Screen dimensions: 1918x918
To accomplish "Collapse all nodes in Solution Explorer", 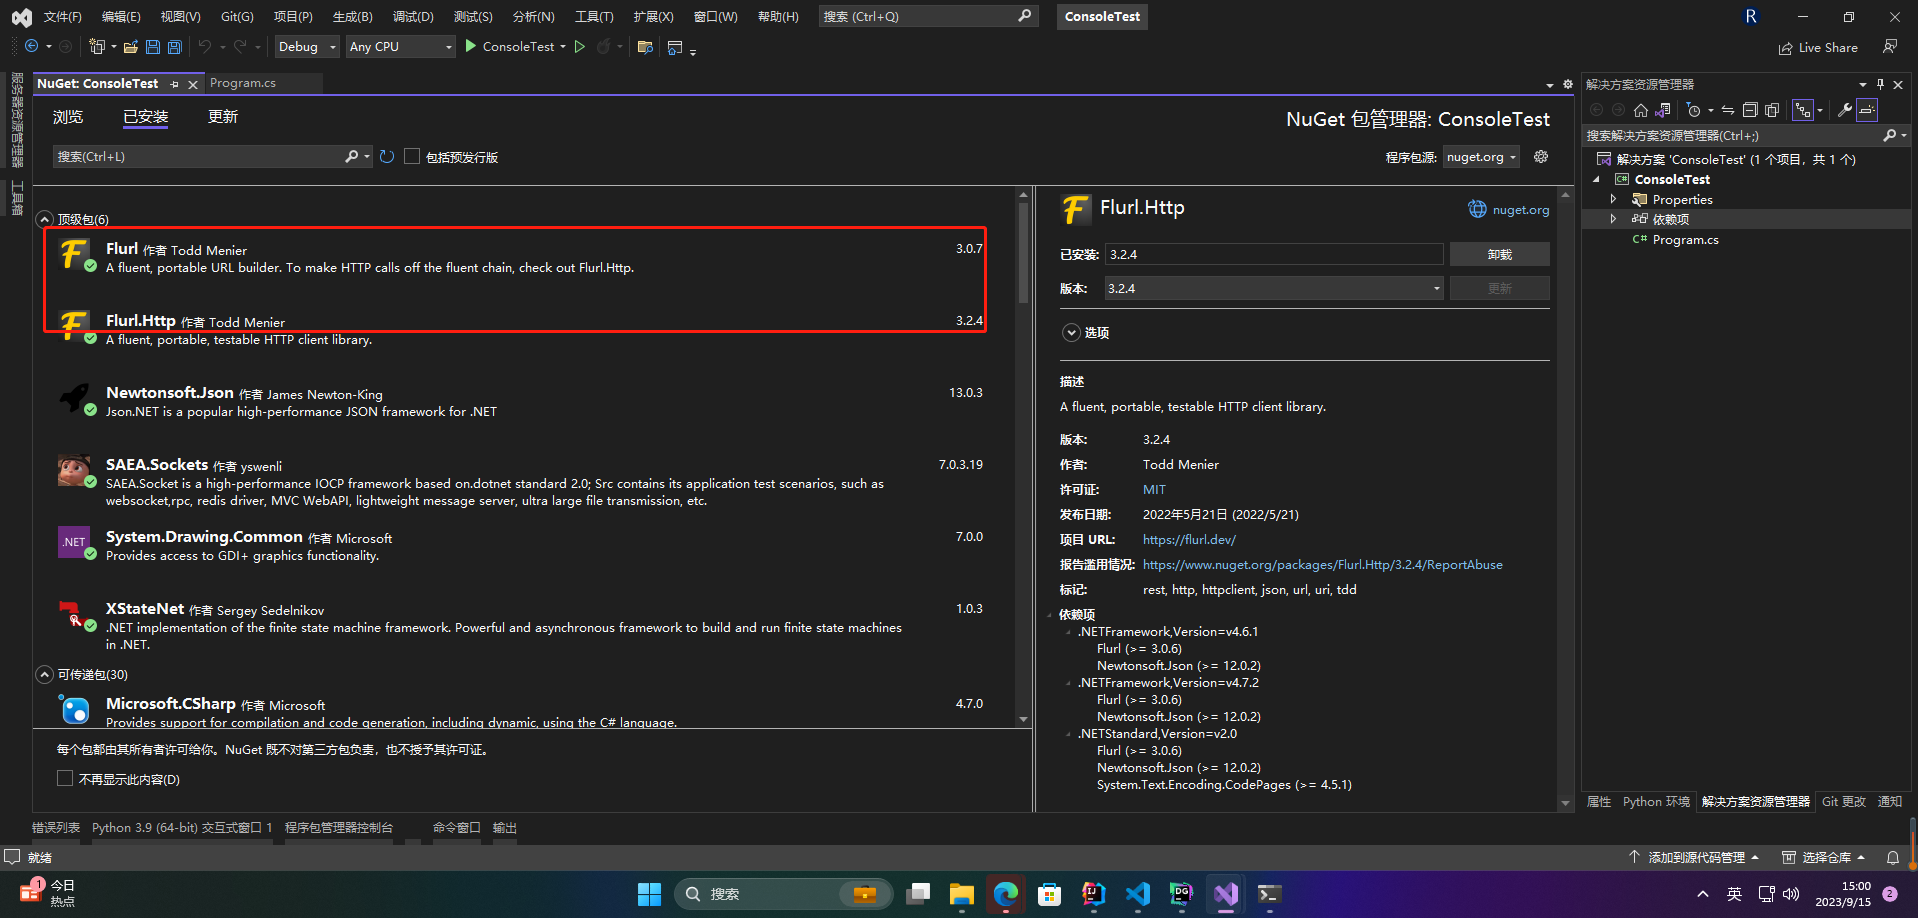I will pos(1750,110).
